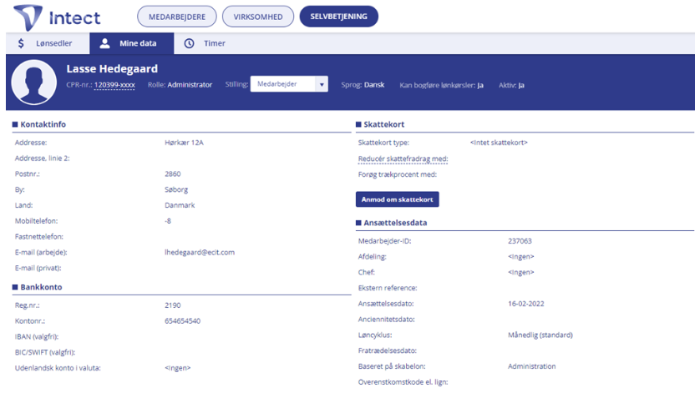
Task: Click the Reducér skattefradrag med label
Action: pyautogui.click(x=403, y=159)
